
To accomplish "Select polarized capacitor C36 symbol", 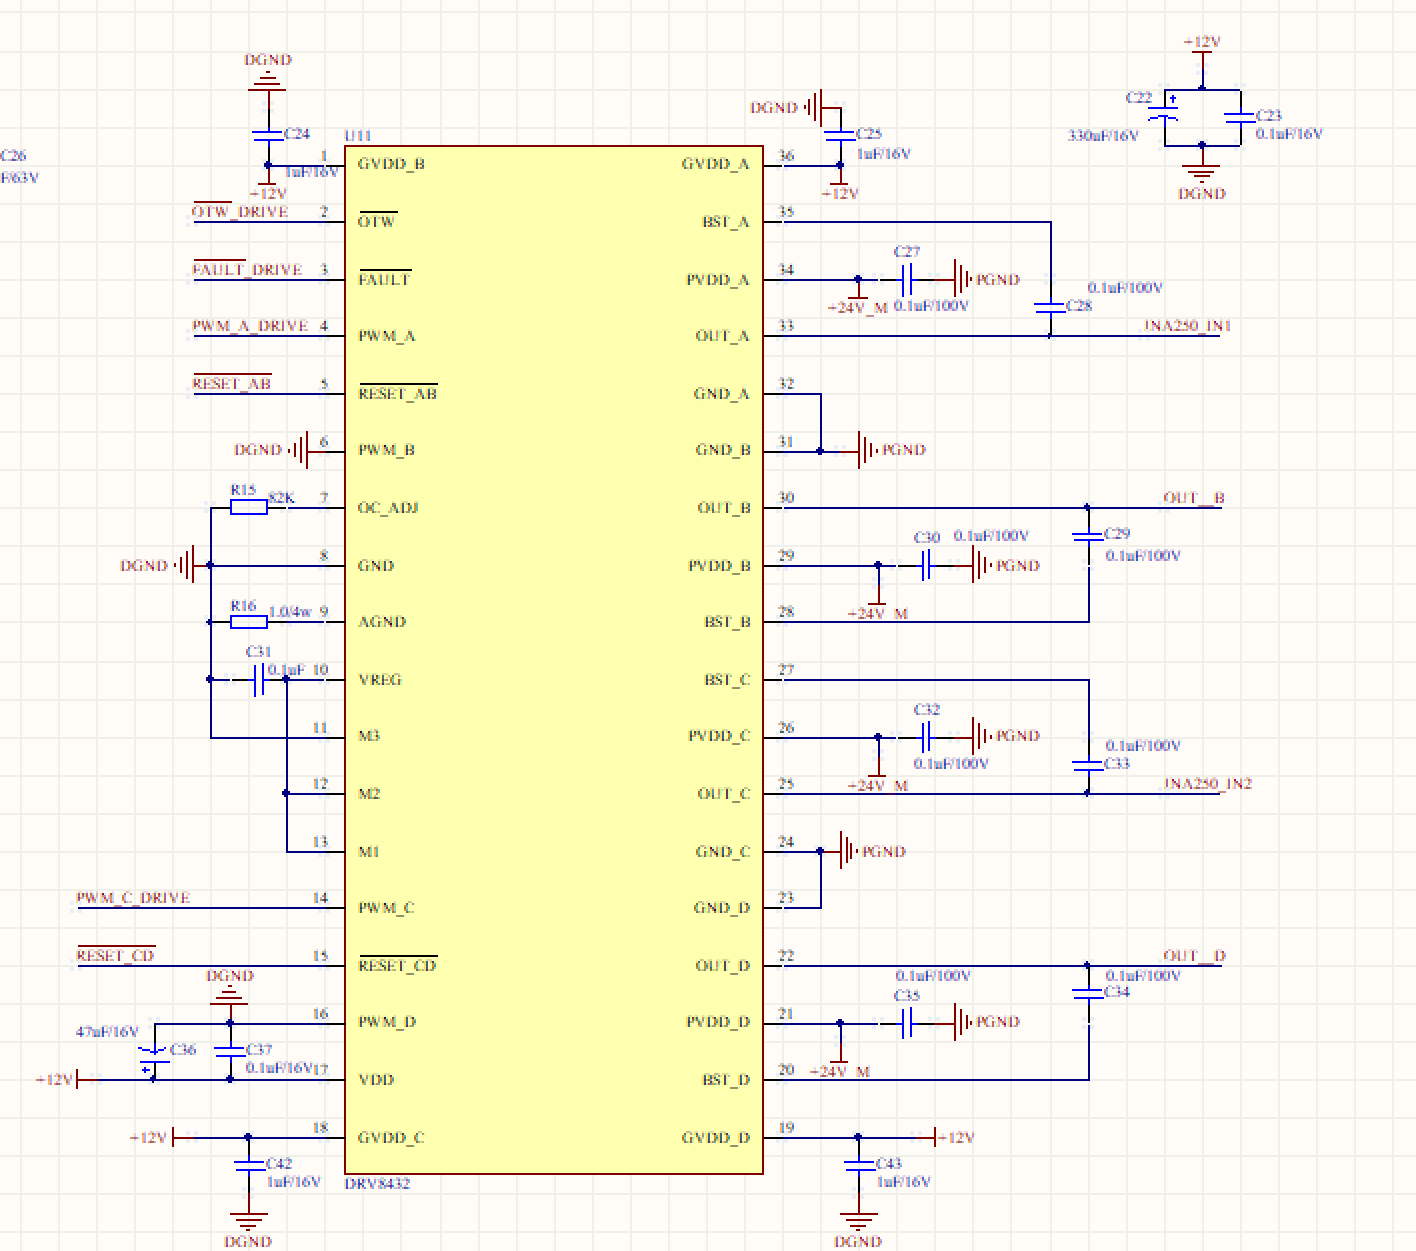I will tap(153, 1059).
